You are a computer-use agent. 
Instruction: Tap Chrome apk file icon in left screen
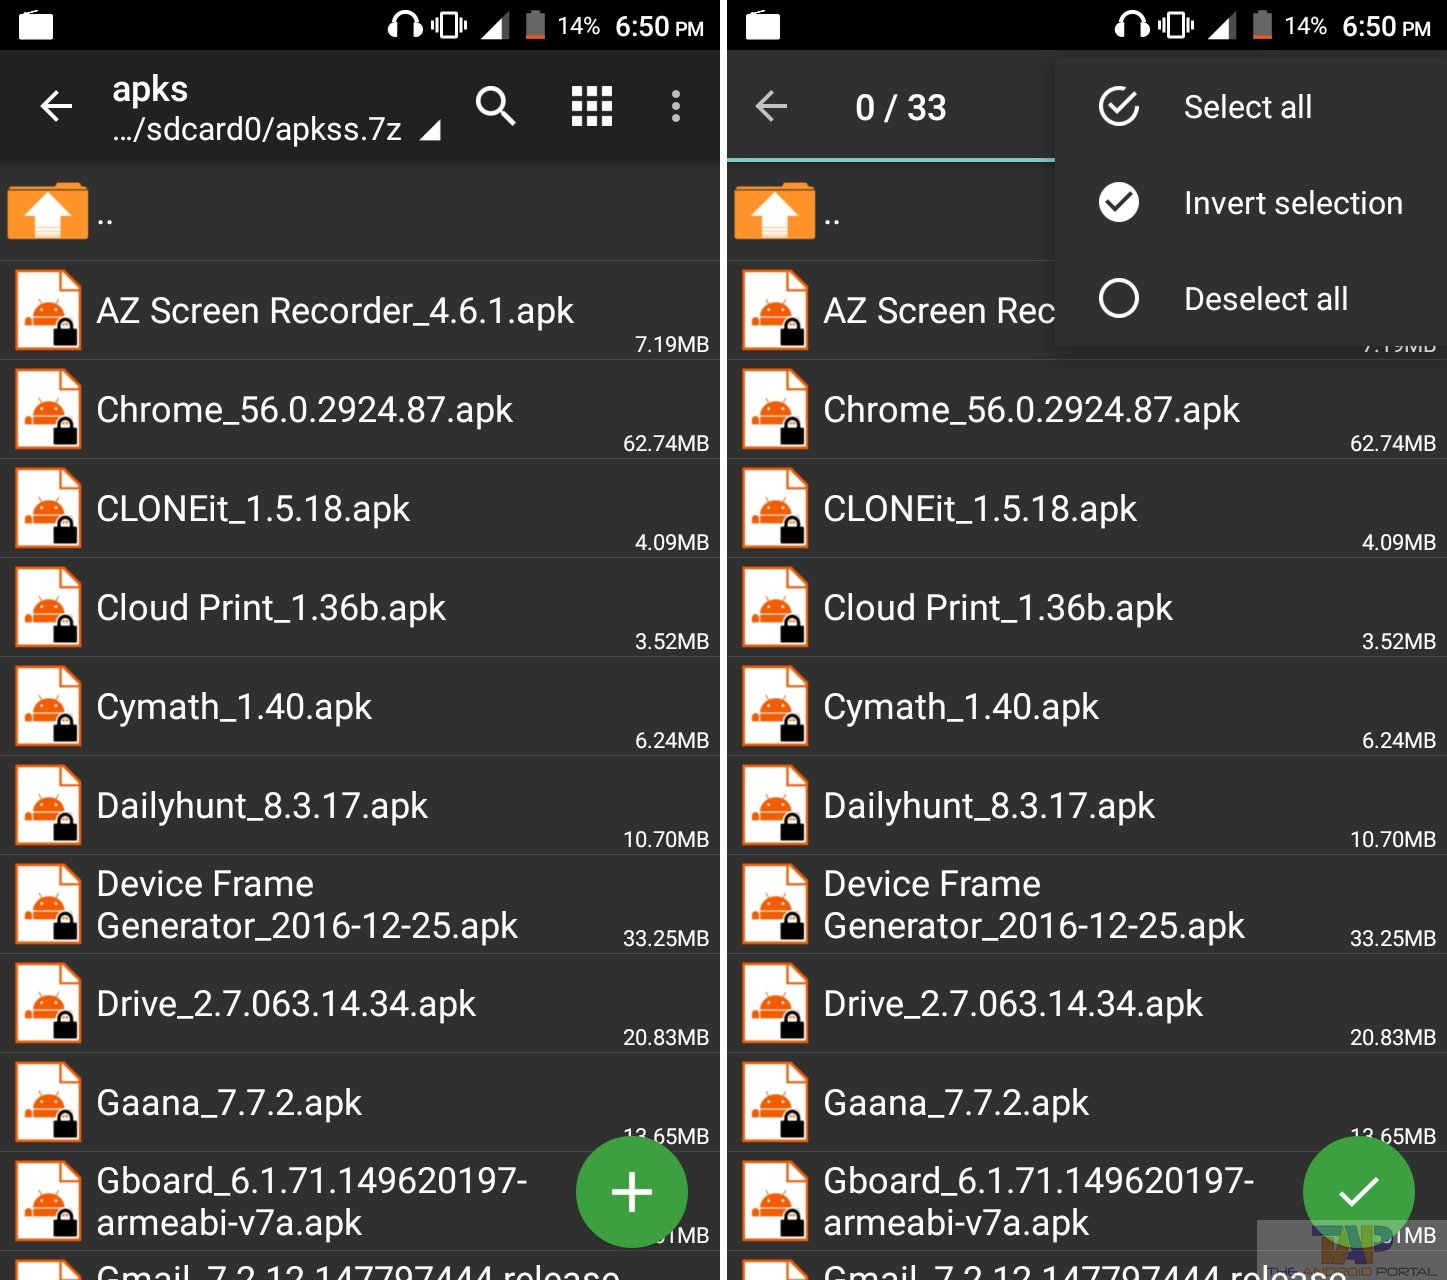[48, 409]
